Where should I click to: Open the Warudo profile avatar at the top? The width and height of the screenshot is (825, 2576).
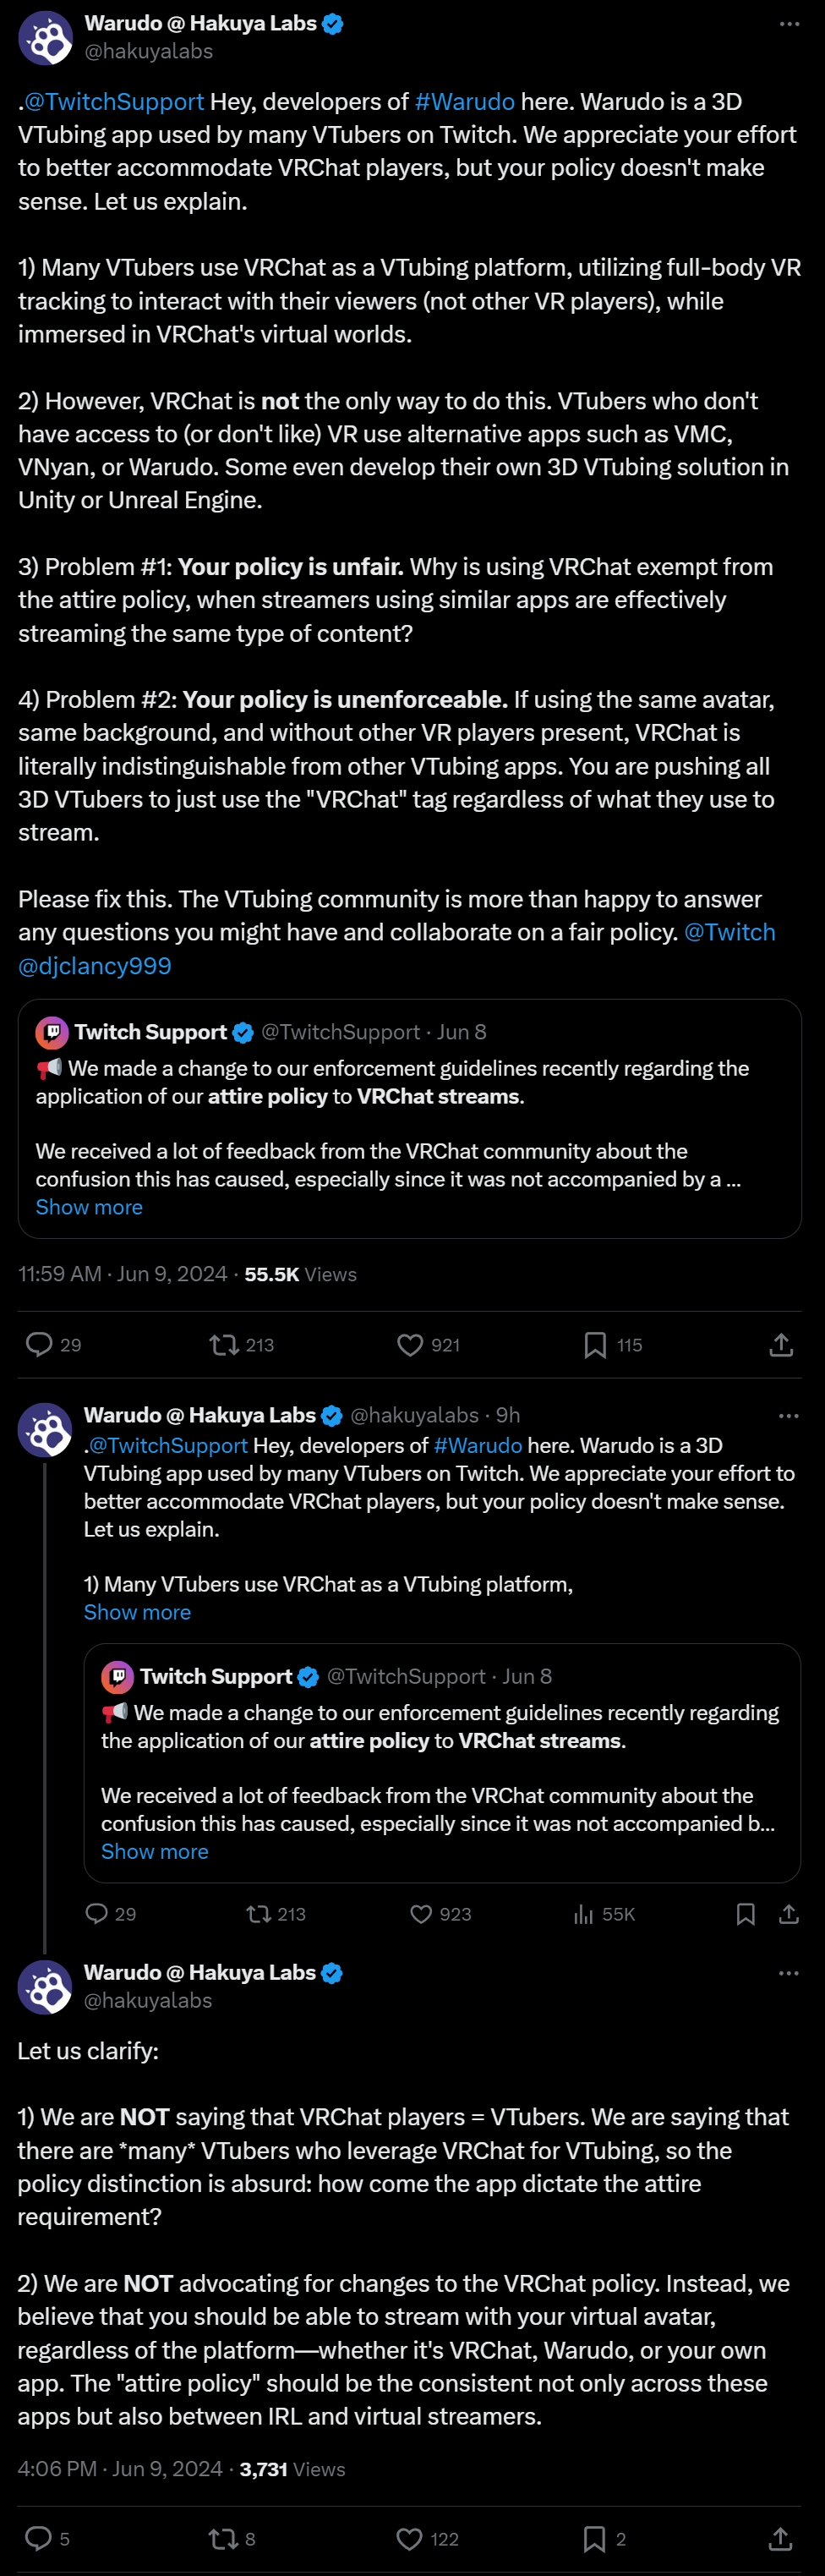tap(45, 37)
